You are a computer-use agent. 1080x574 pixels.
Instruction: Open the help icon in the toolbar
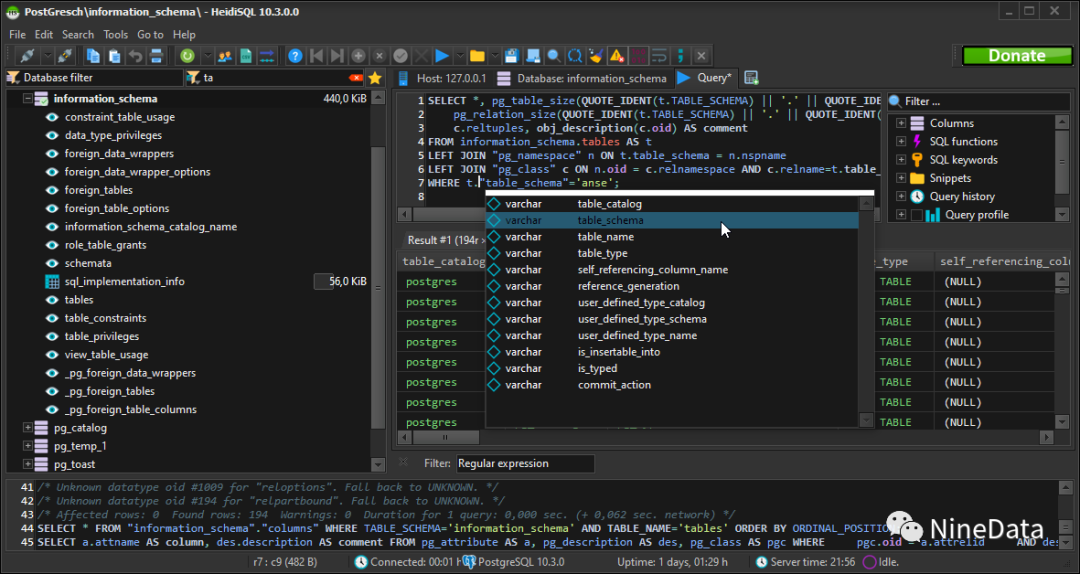295,56
